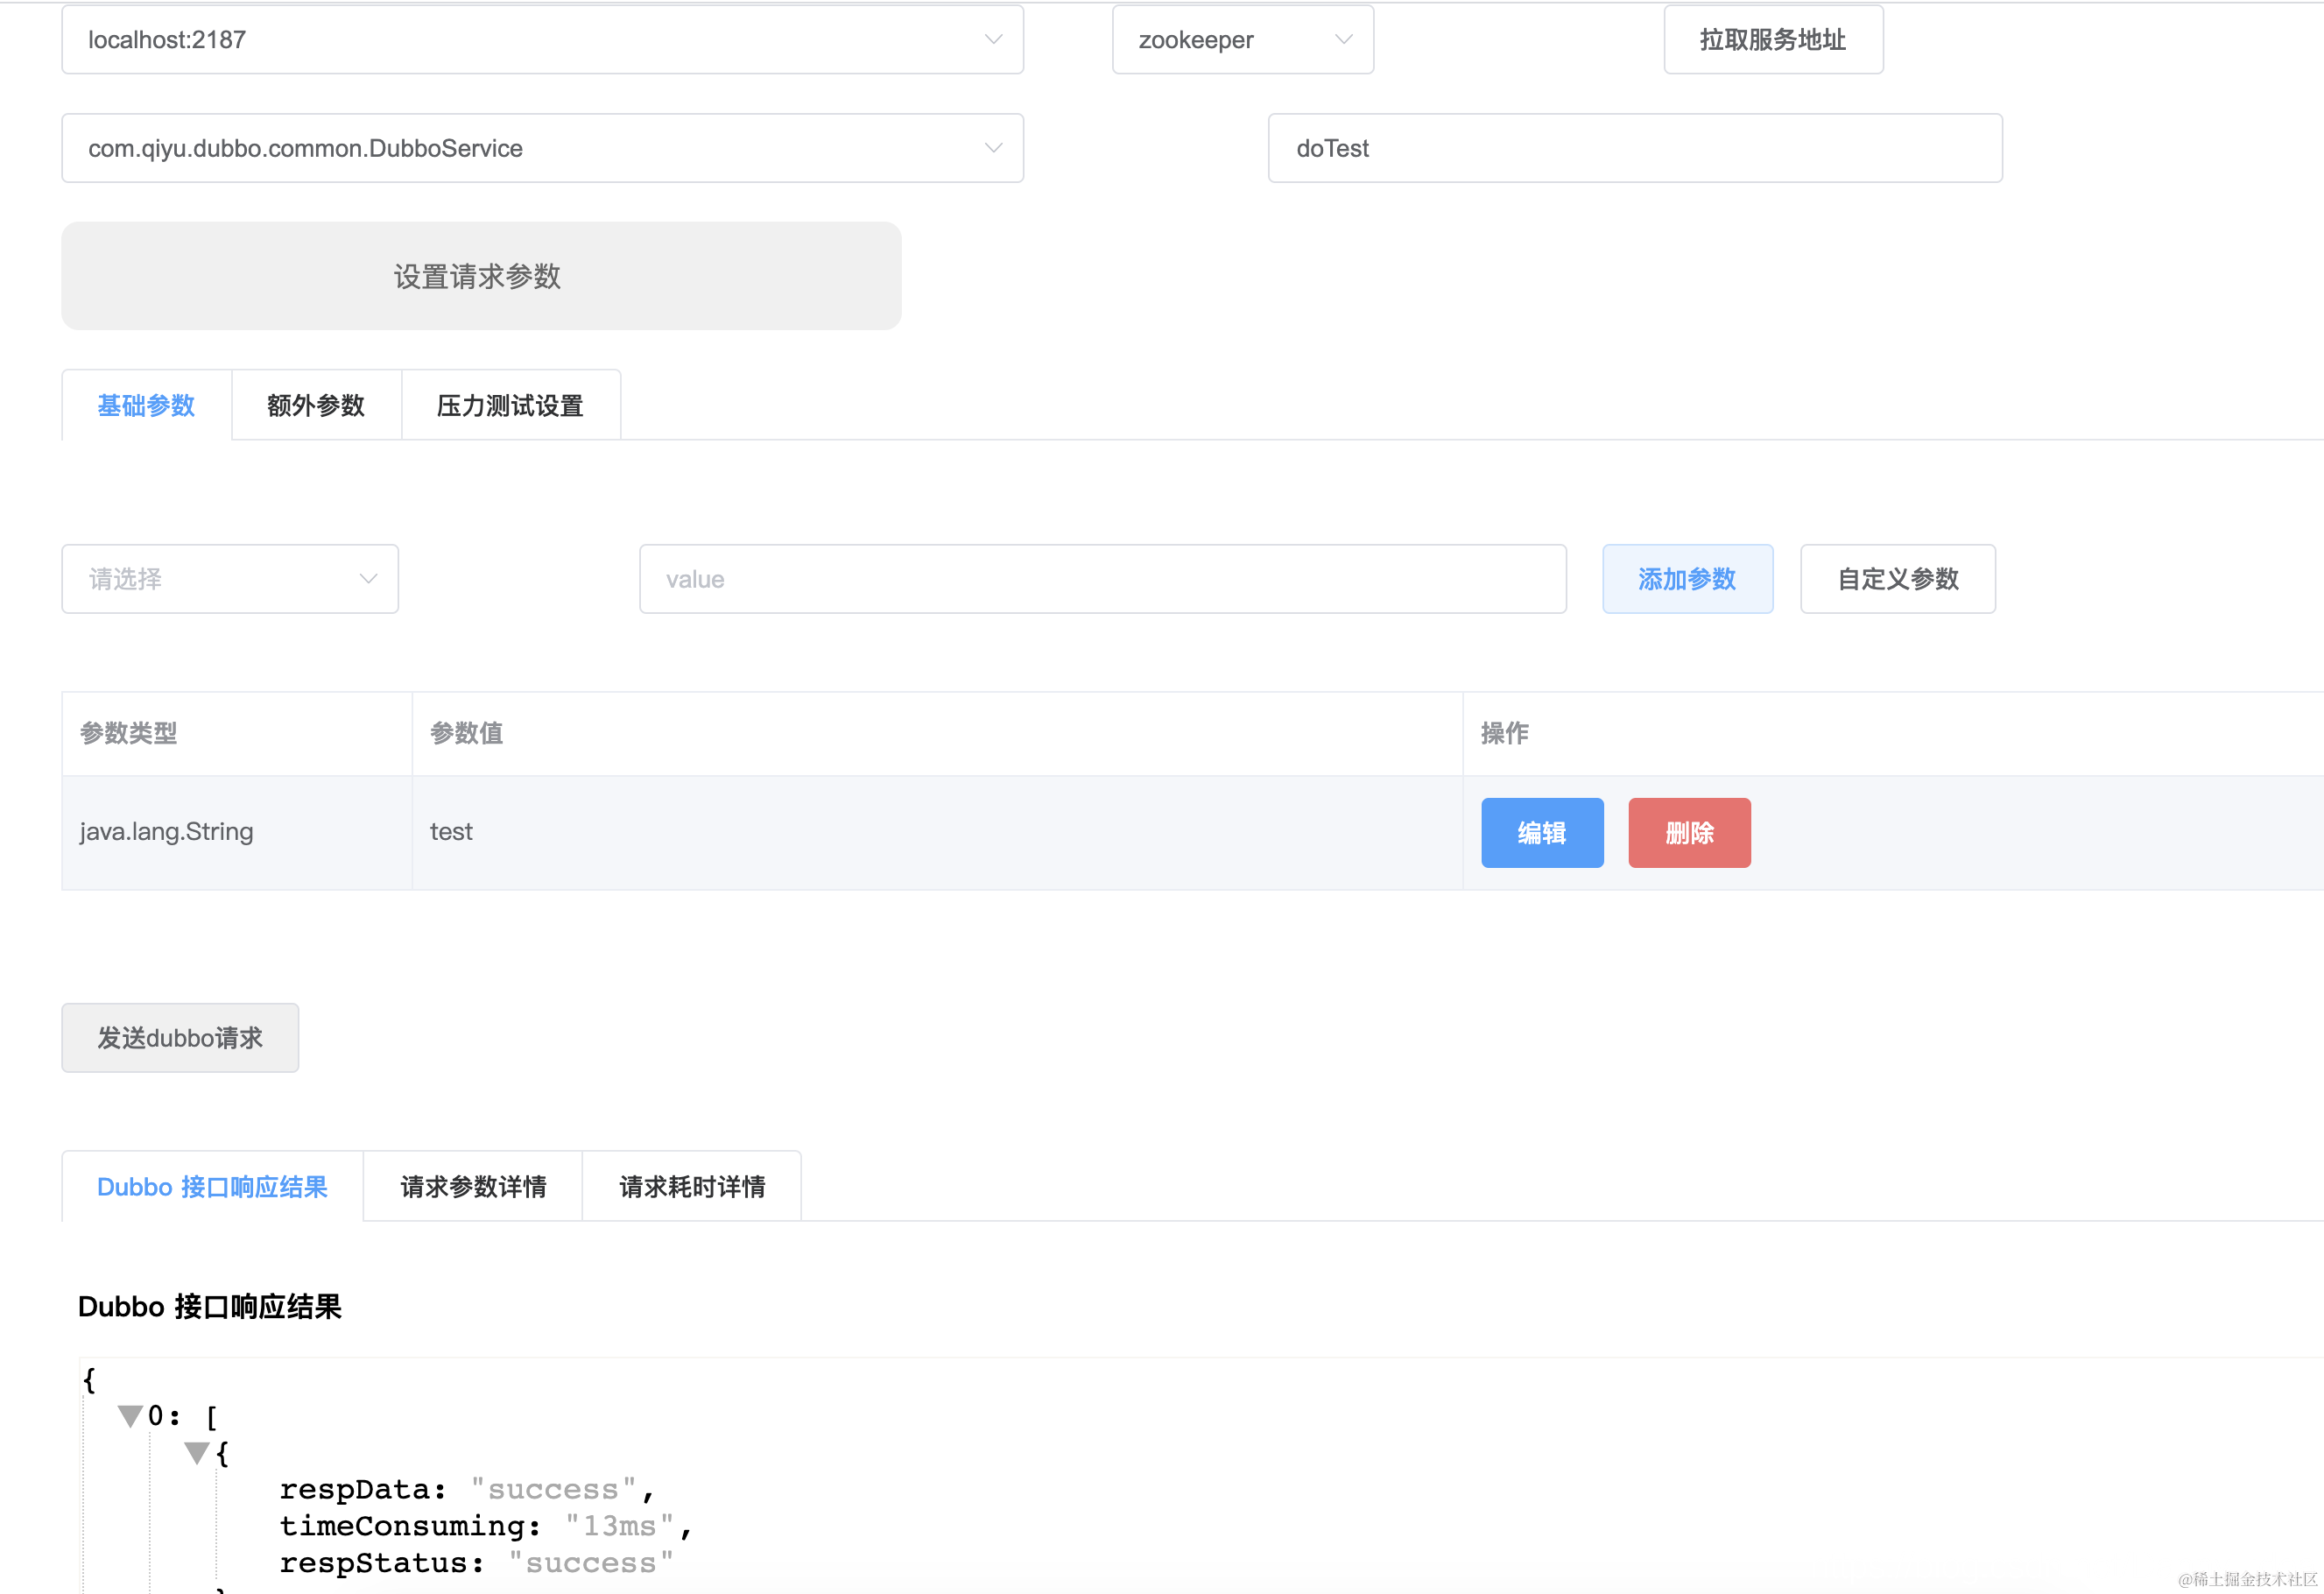
Task: Click the 设置请求参数 button
Action: tap(480, 276)
